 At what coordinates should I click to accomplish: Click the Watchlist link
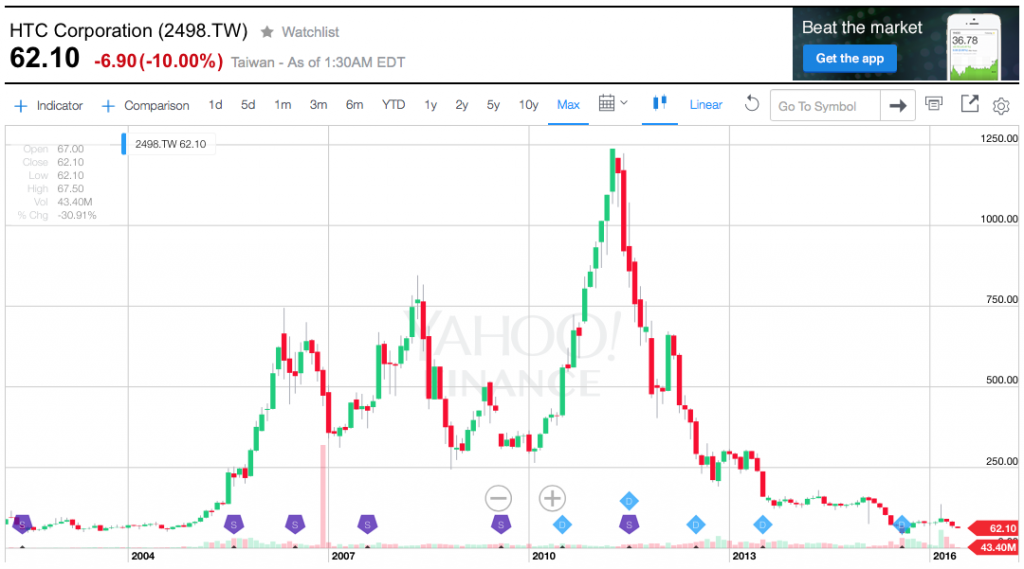[x=310, y=32]
